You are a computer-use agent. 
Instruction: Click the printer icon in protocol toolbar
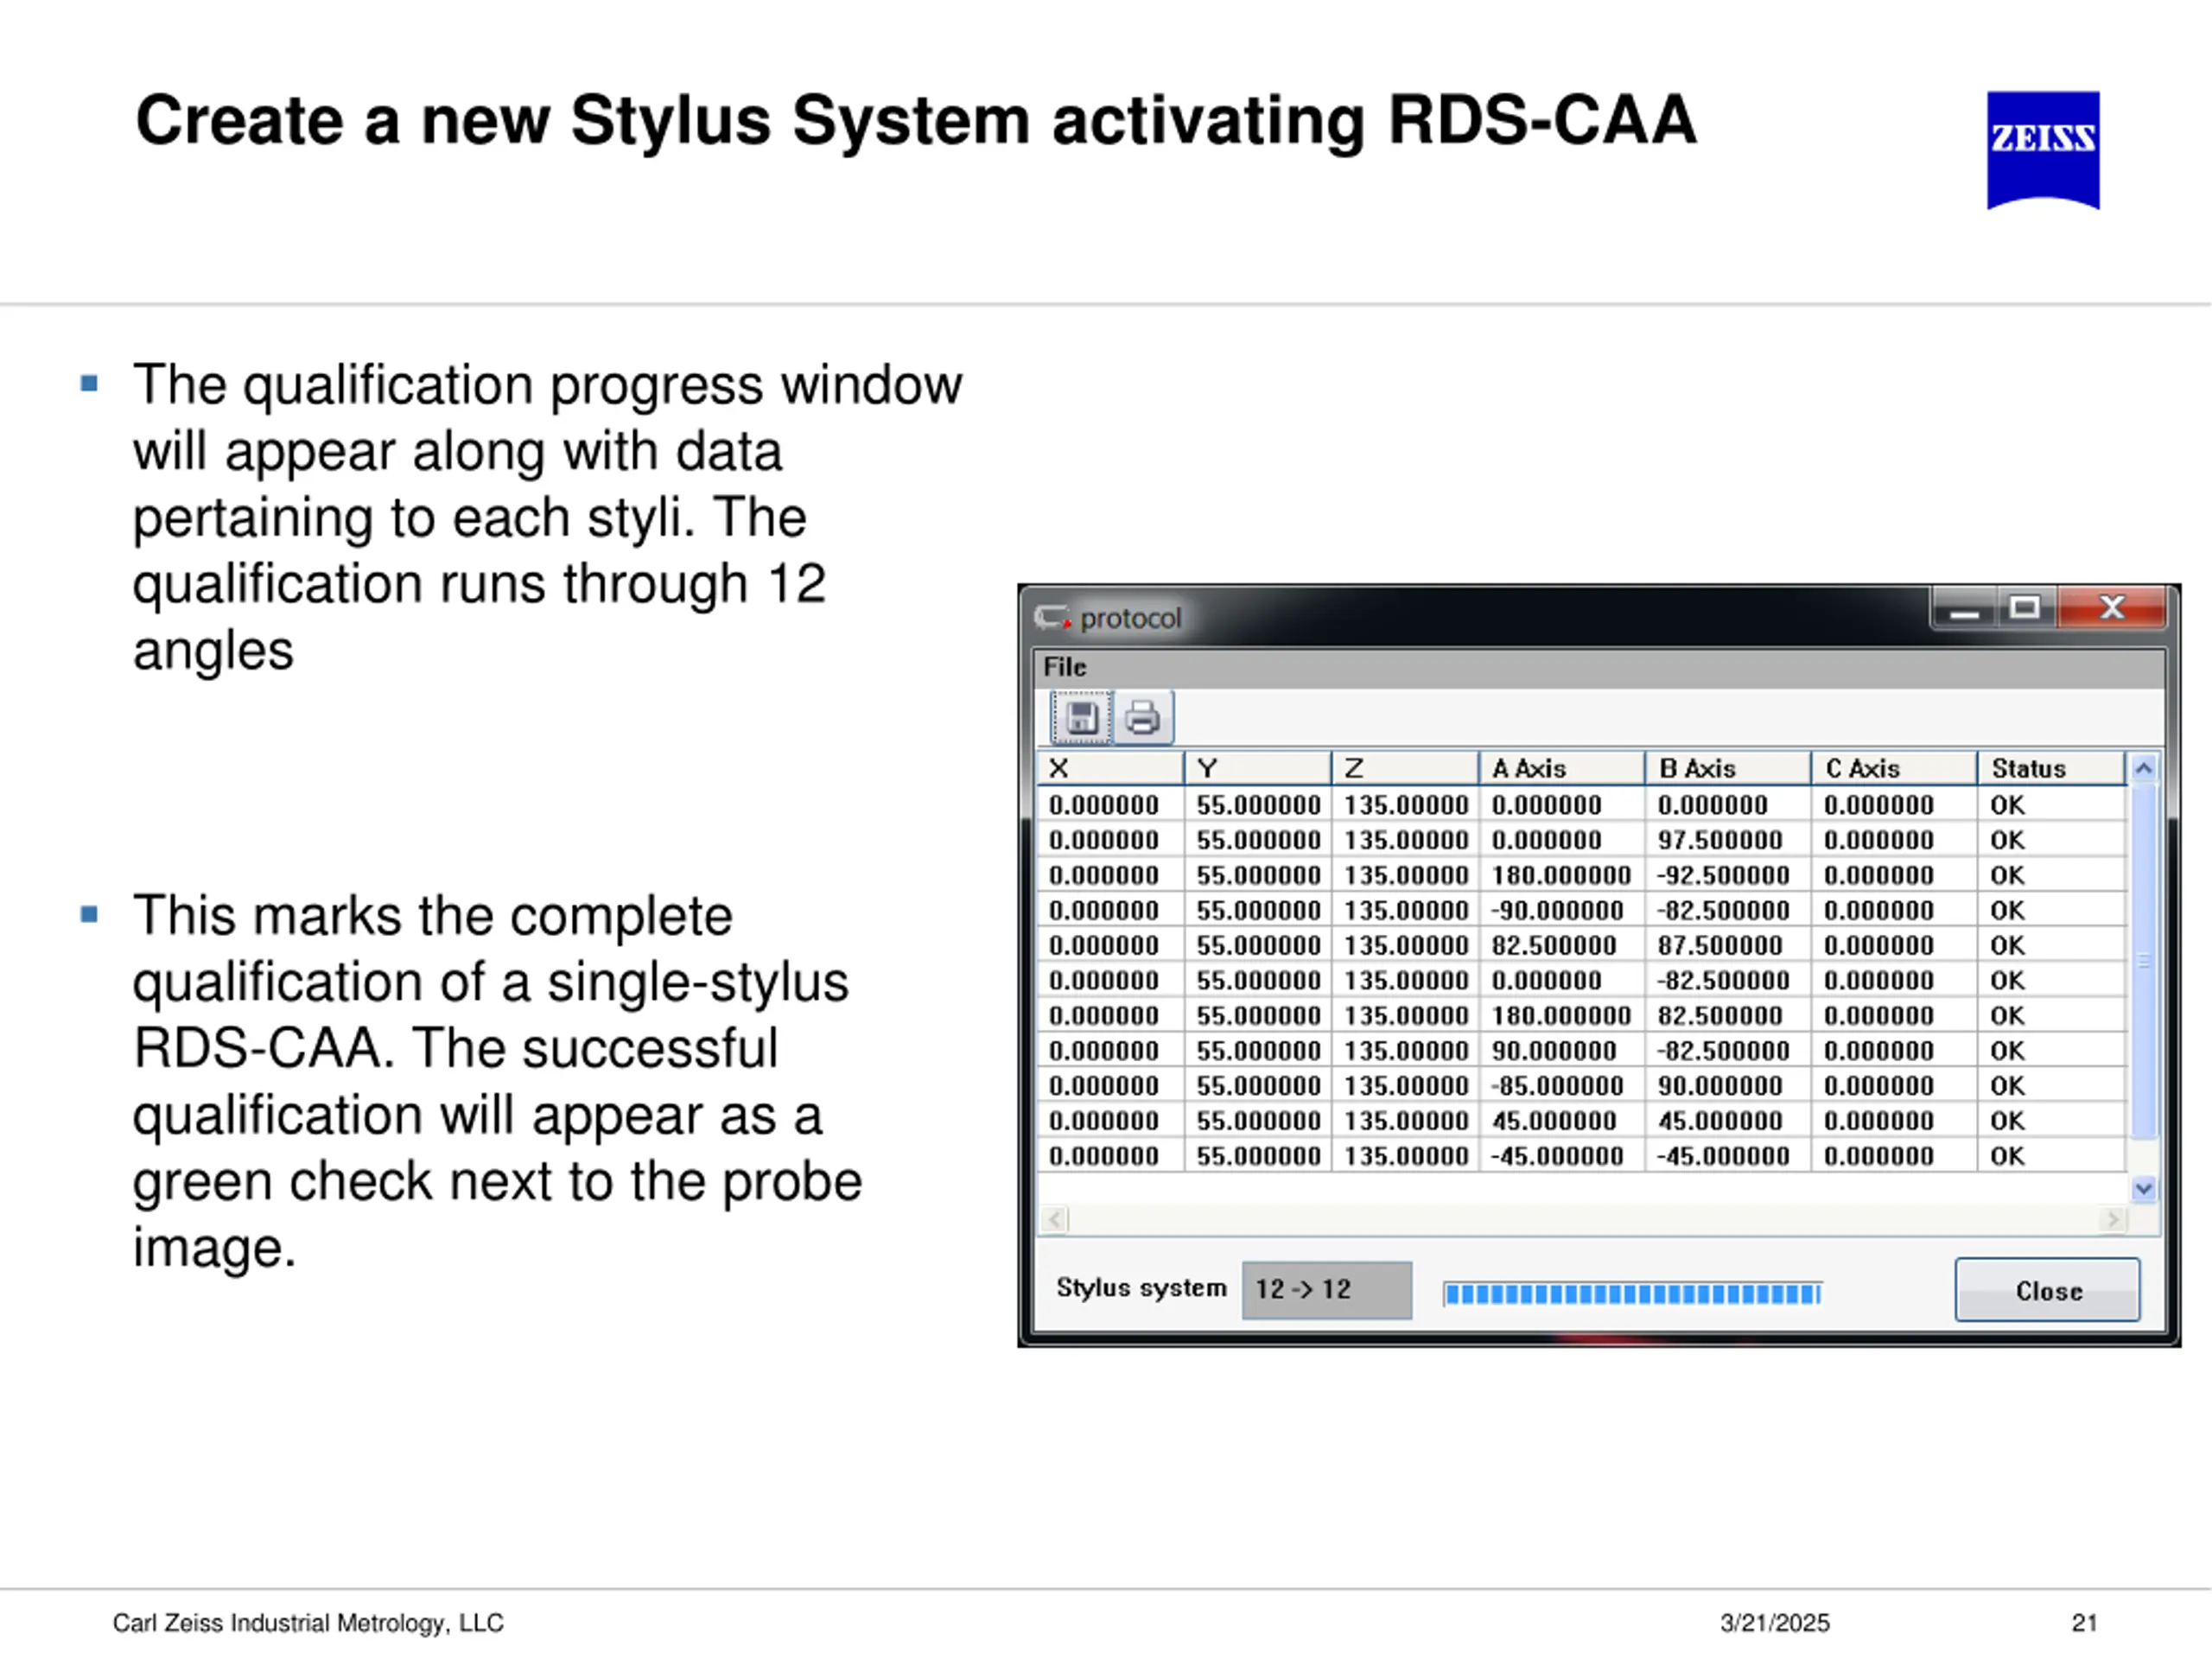1143,718
